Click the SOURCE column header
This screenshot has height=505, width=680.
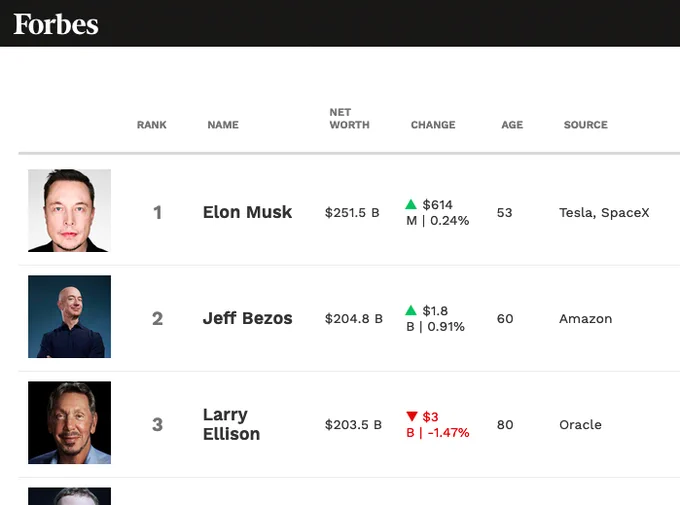coord(585,125)
